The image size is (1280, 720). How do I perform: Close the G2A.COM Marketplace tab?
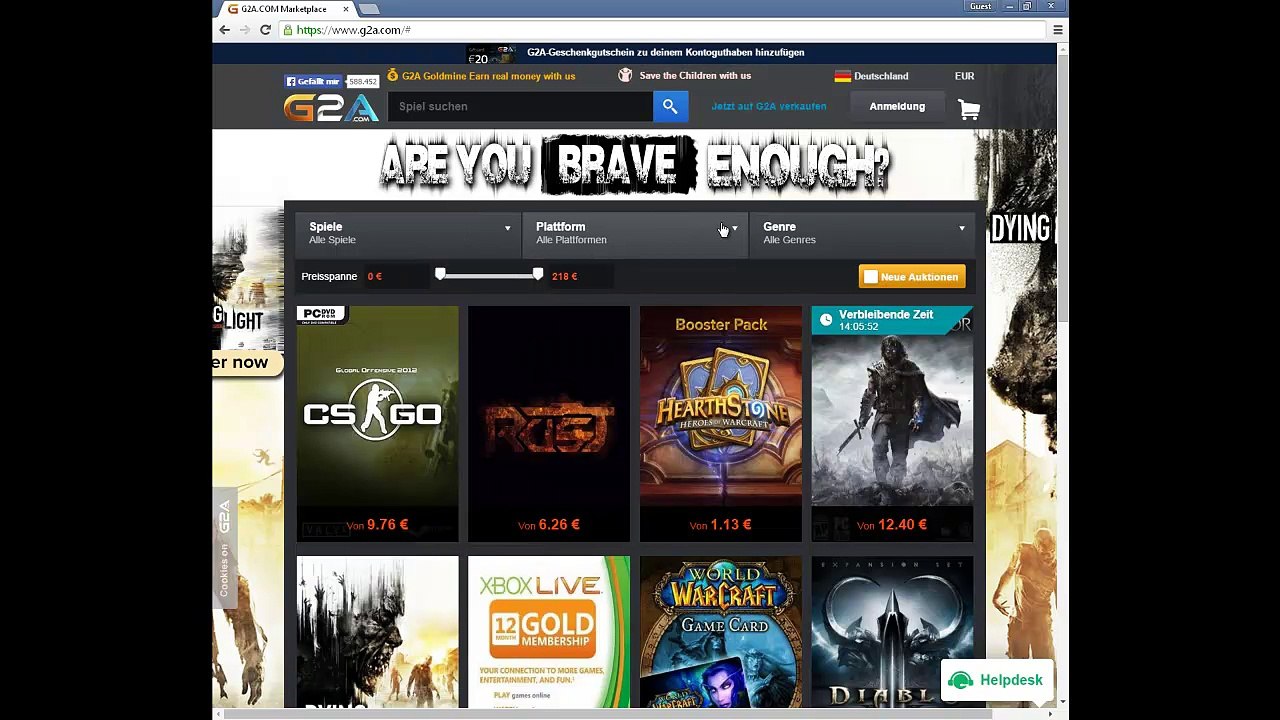tap(347, 9)
